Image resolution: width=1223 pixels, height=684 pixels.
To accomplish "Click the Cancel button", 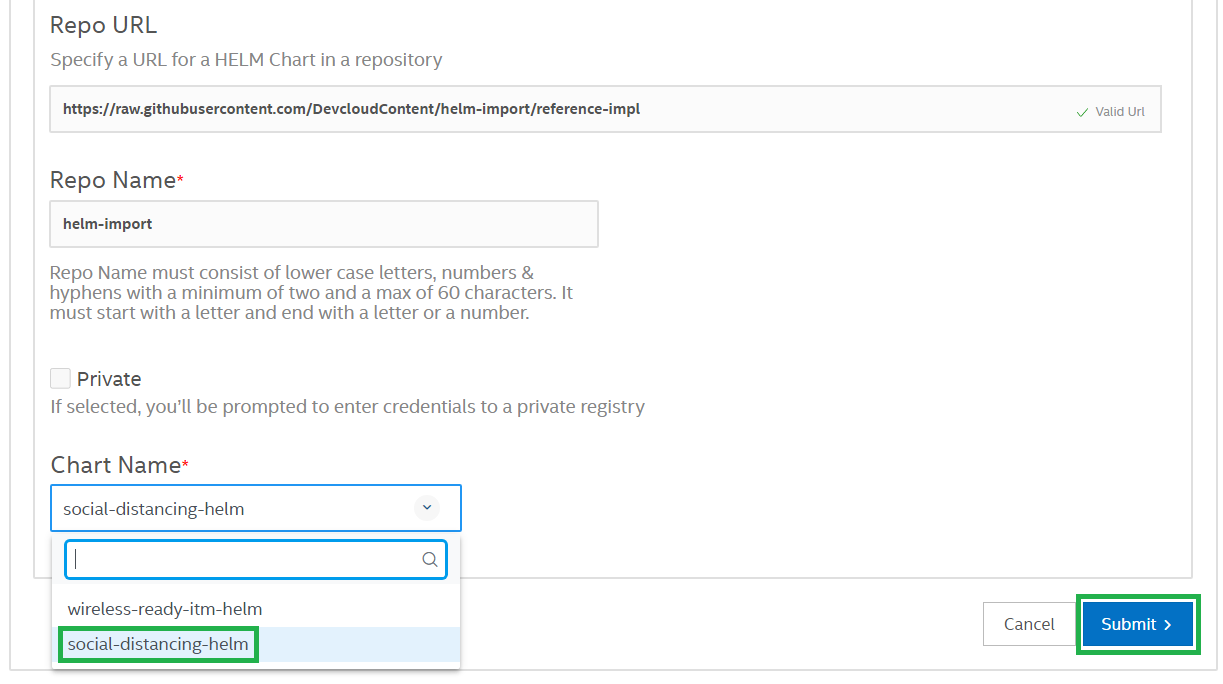I will click(x=1029, y=624).
